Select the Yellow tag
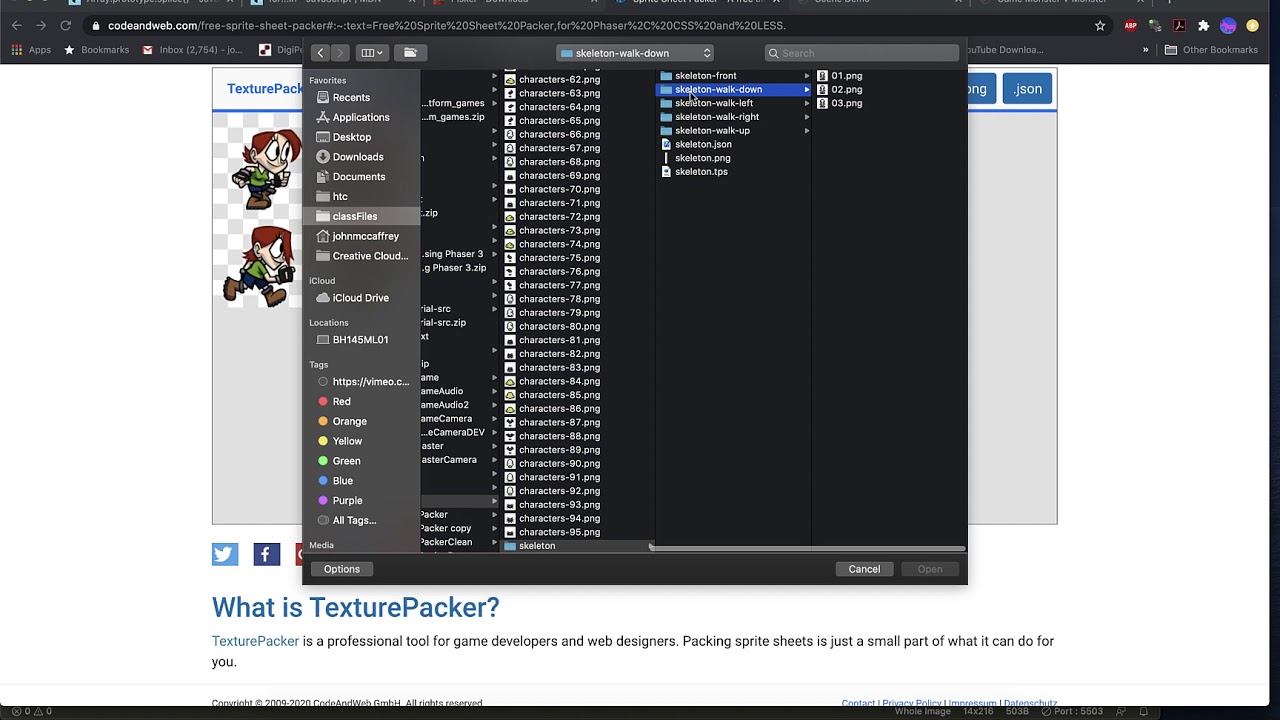Image resolution: width=1280 pixels, height=720 pixels. [x=347, y=441]
